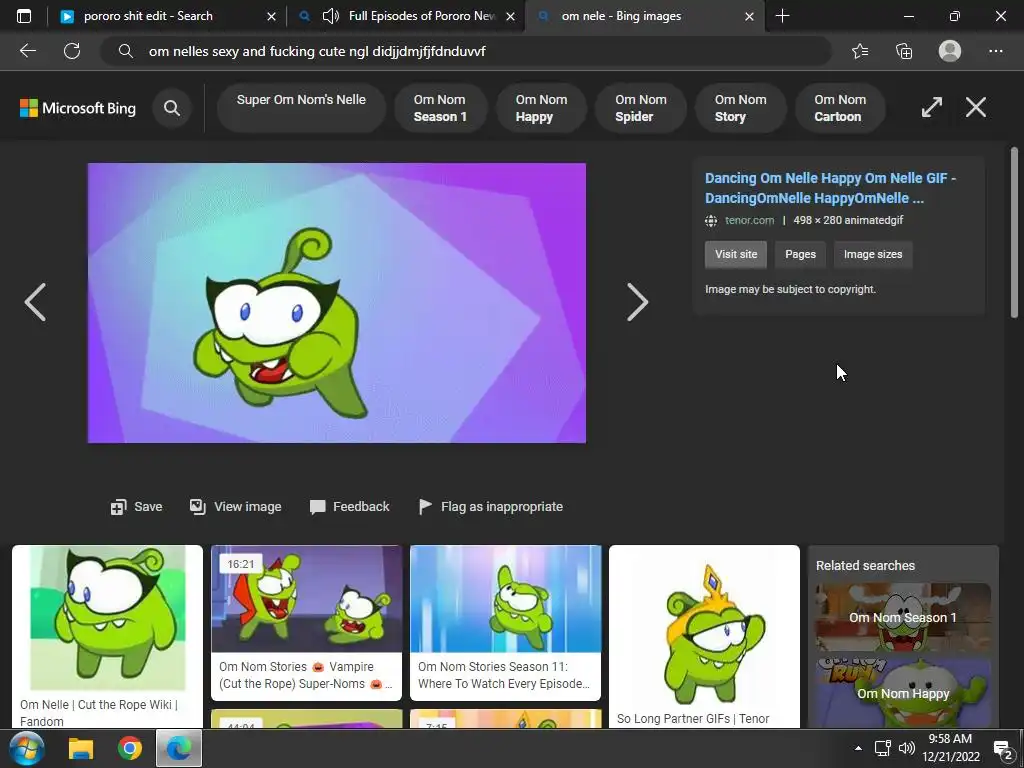Expand image viewer to full view
Image resolution: width=1024 pixels, height=768 pixels.
point(932,107)
